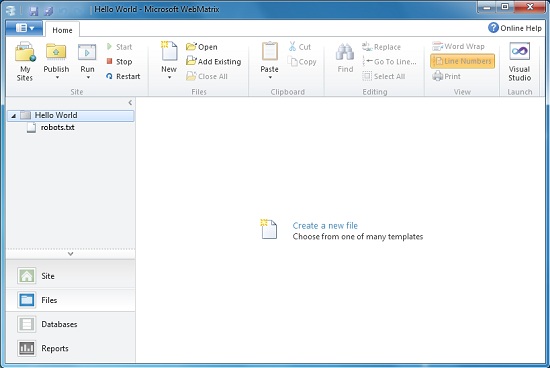Click the Save icon in title bar

[x=33, y=11]
